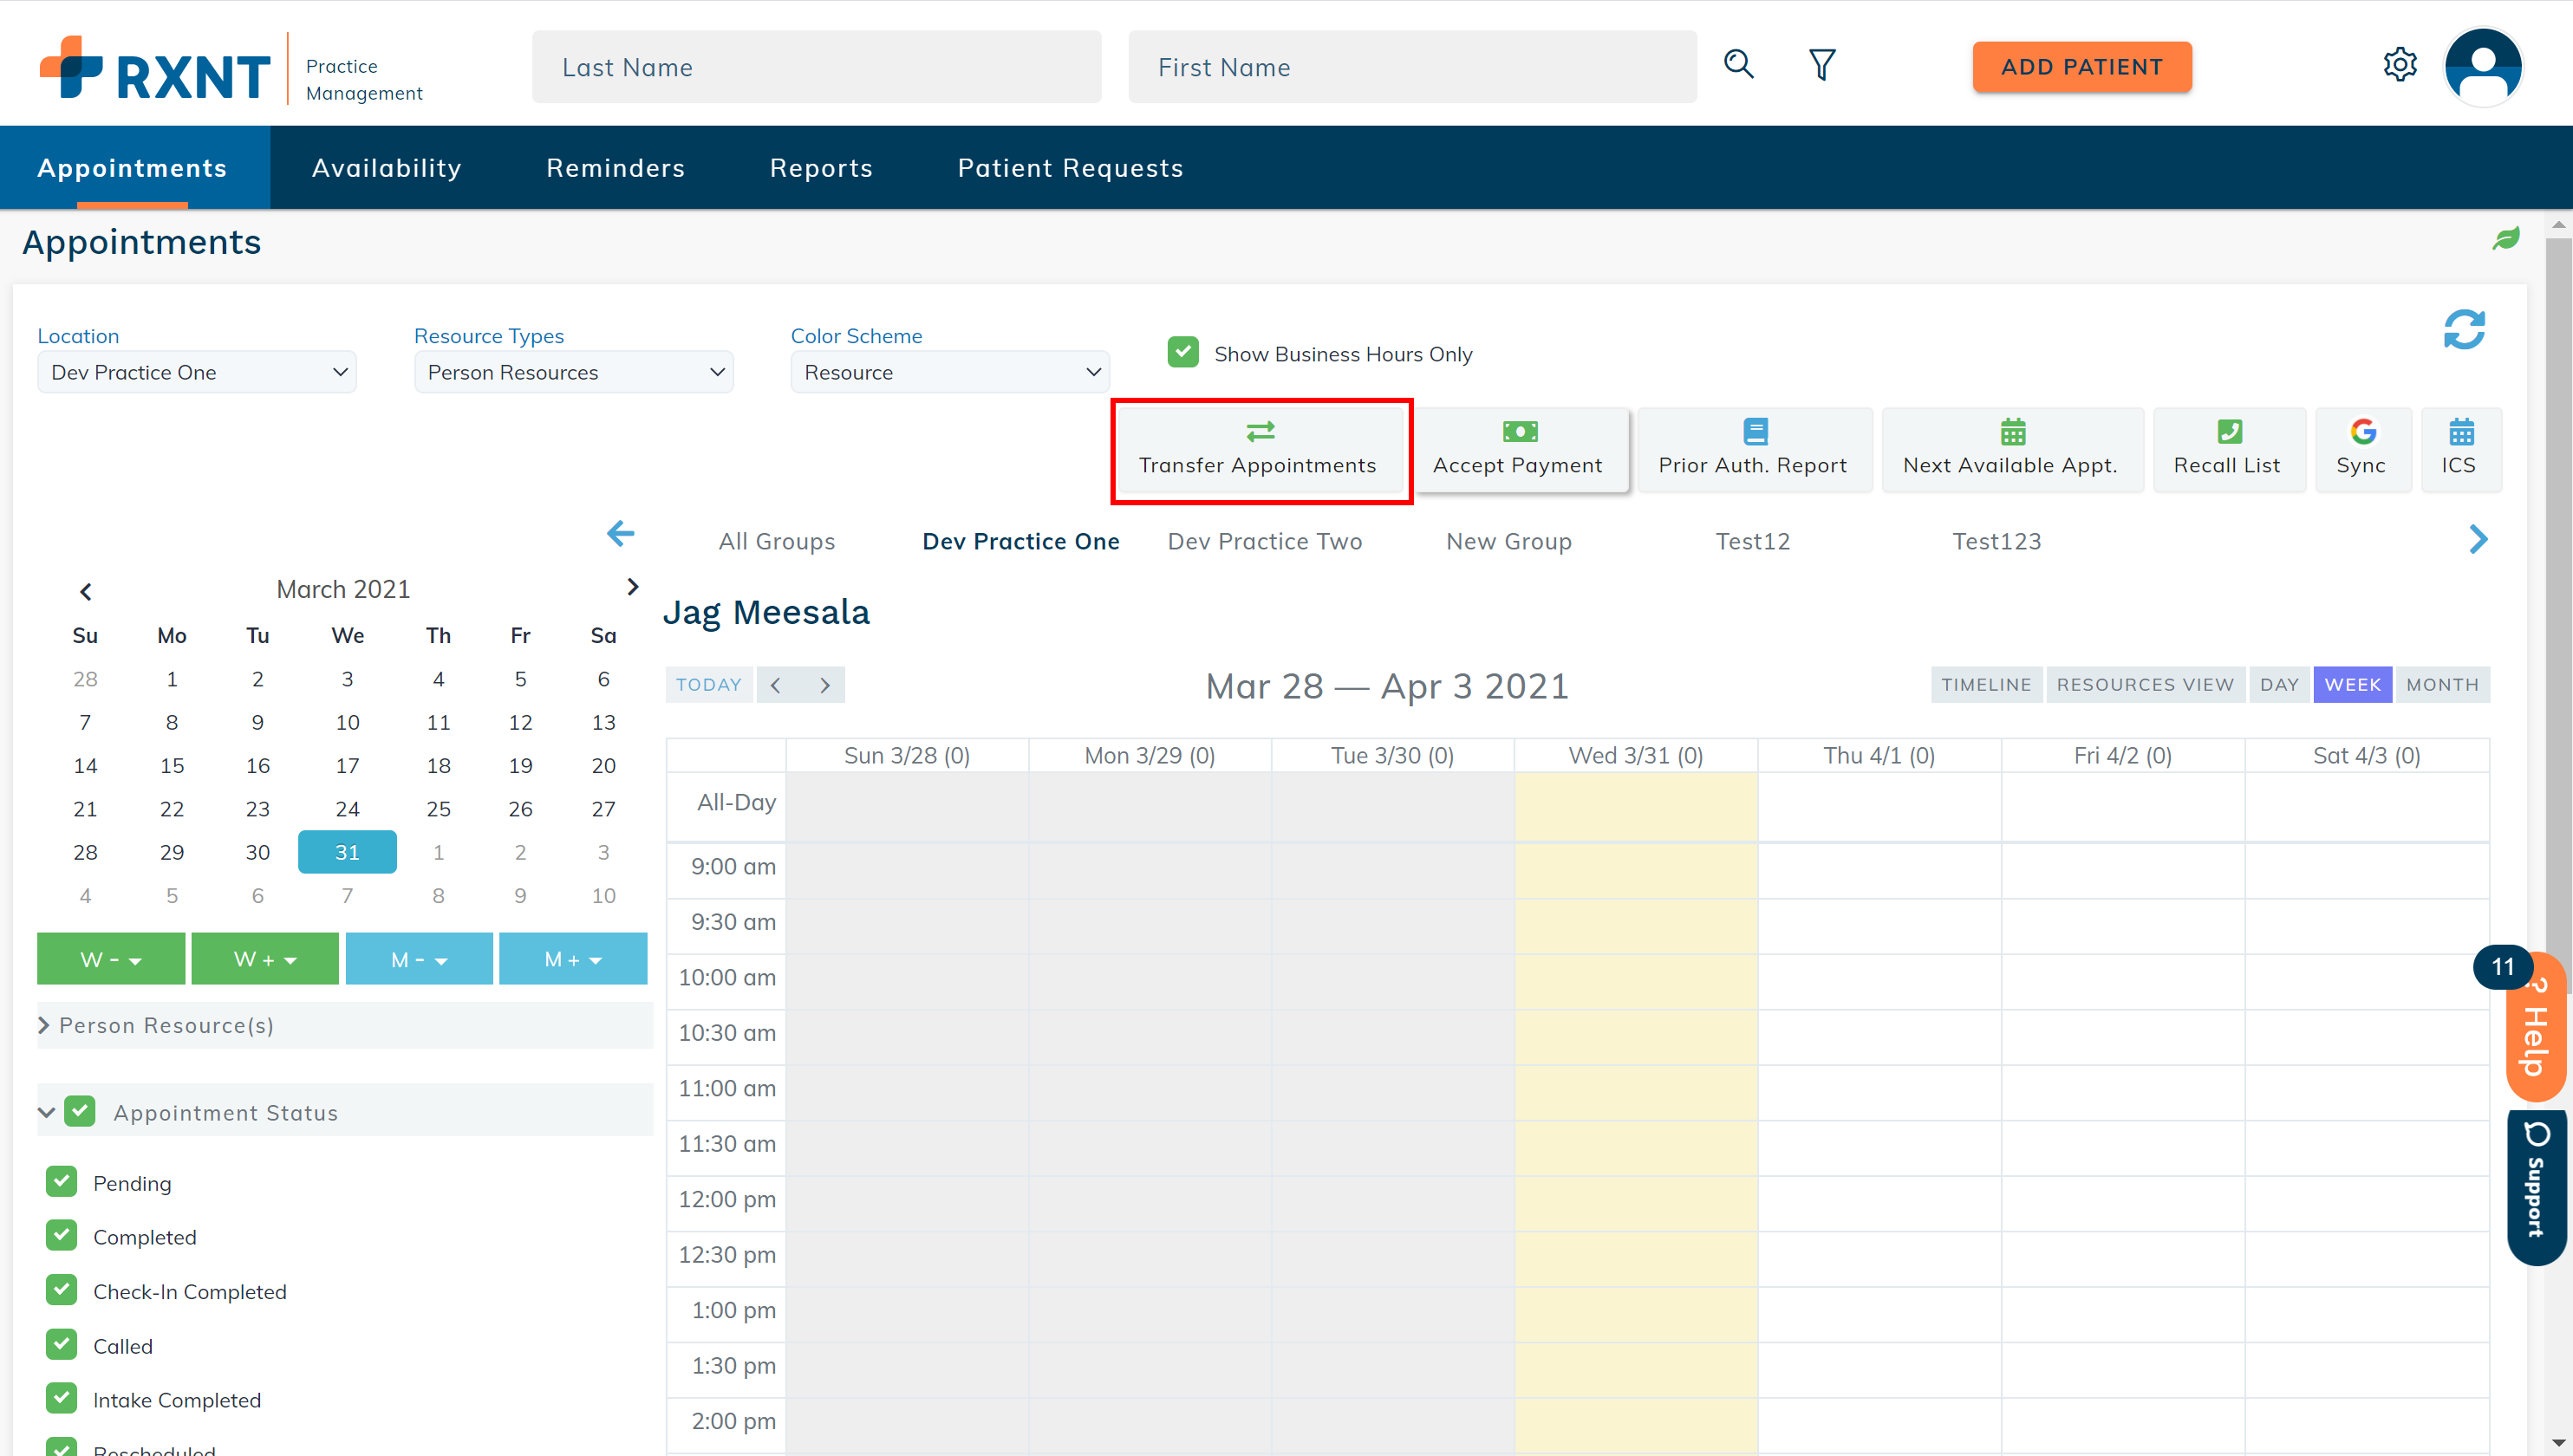Click the Google Sync button
The height and width of the screenshot is (1456, 2573).
(x=2362, y=449)
